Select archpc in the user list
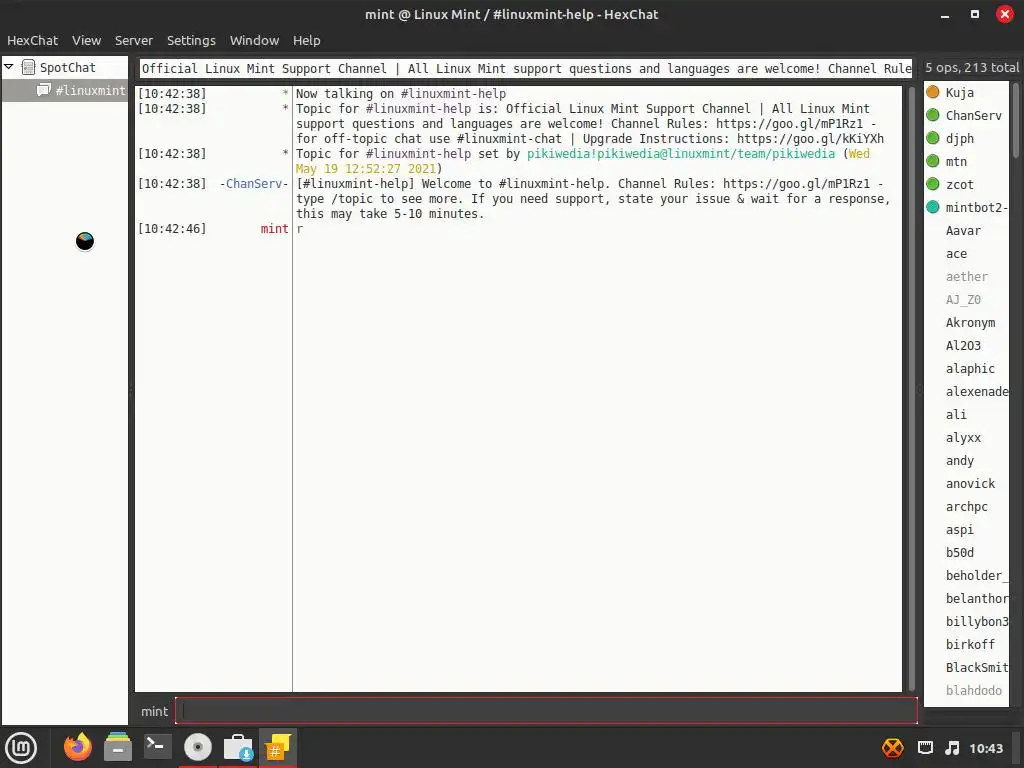This screenshot has width=1024, height=768. tap(967, 506)
